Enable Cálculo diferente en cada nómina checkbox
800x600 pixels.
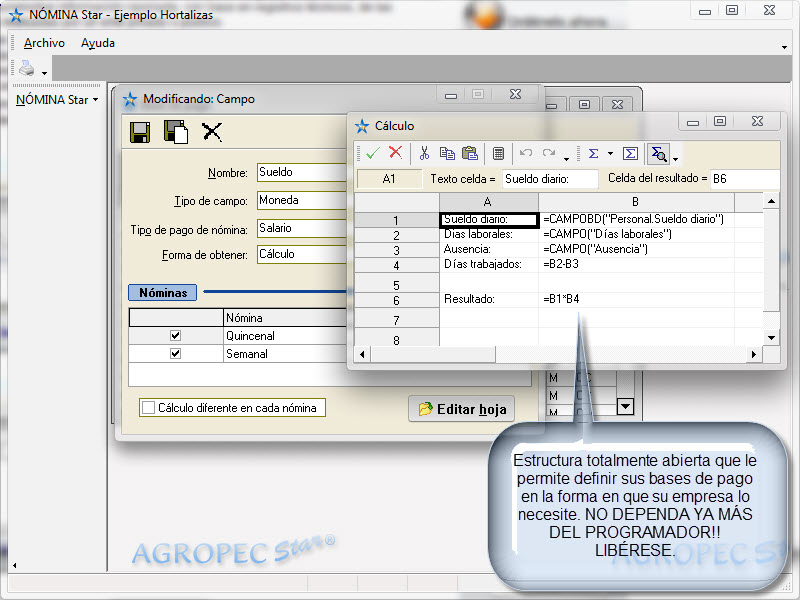point(148,408)
